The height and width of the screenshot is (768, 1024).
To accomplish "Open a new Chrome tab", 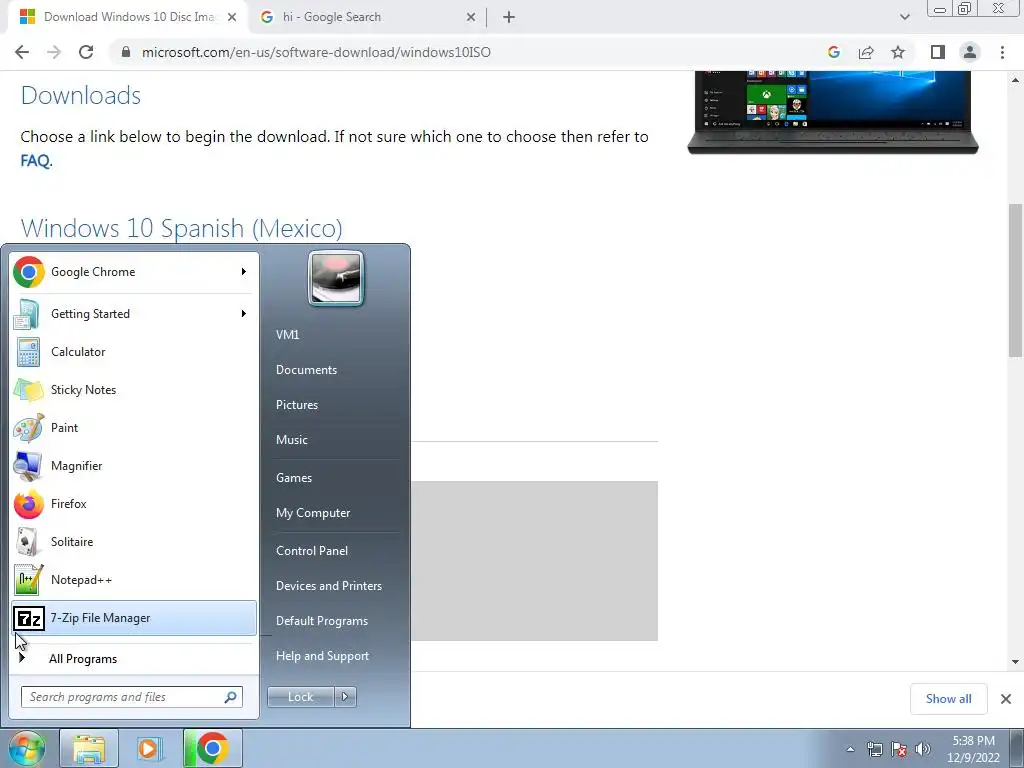I will pos(509,17).
